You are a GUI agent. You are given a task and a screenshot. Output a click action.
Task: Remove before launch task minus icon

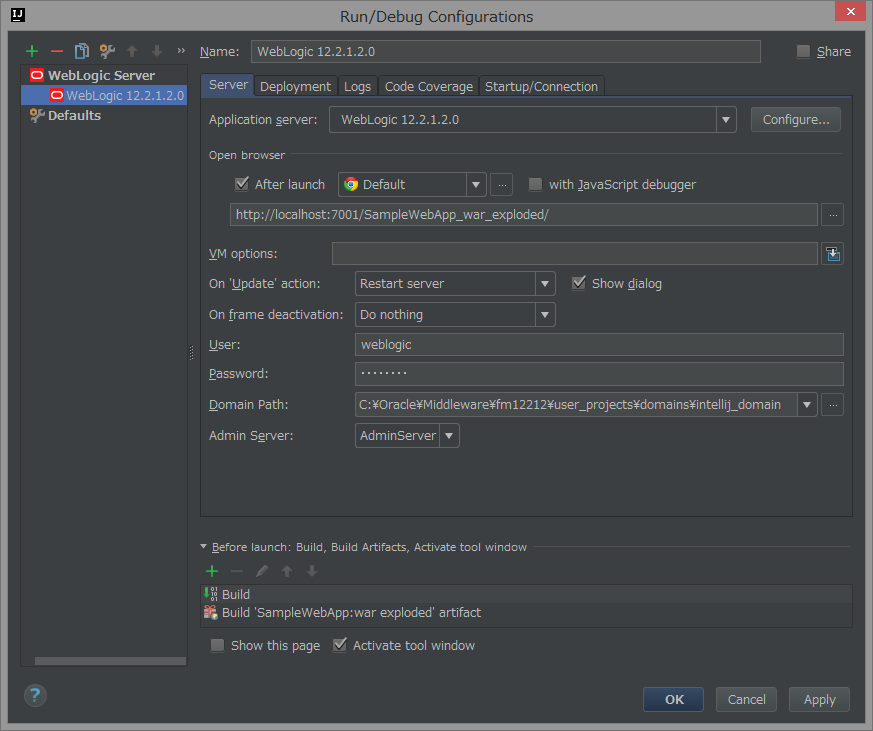click(237, 571)
